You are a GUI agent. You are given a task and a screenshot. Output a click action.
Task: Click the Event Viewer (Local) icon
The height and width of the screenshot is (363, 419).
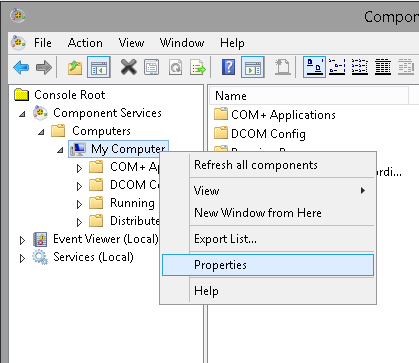pos(40,239)
